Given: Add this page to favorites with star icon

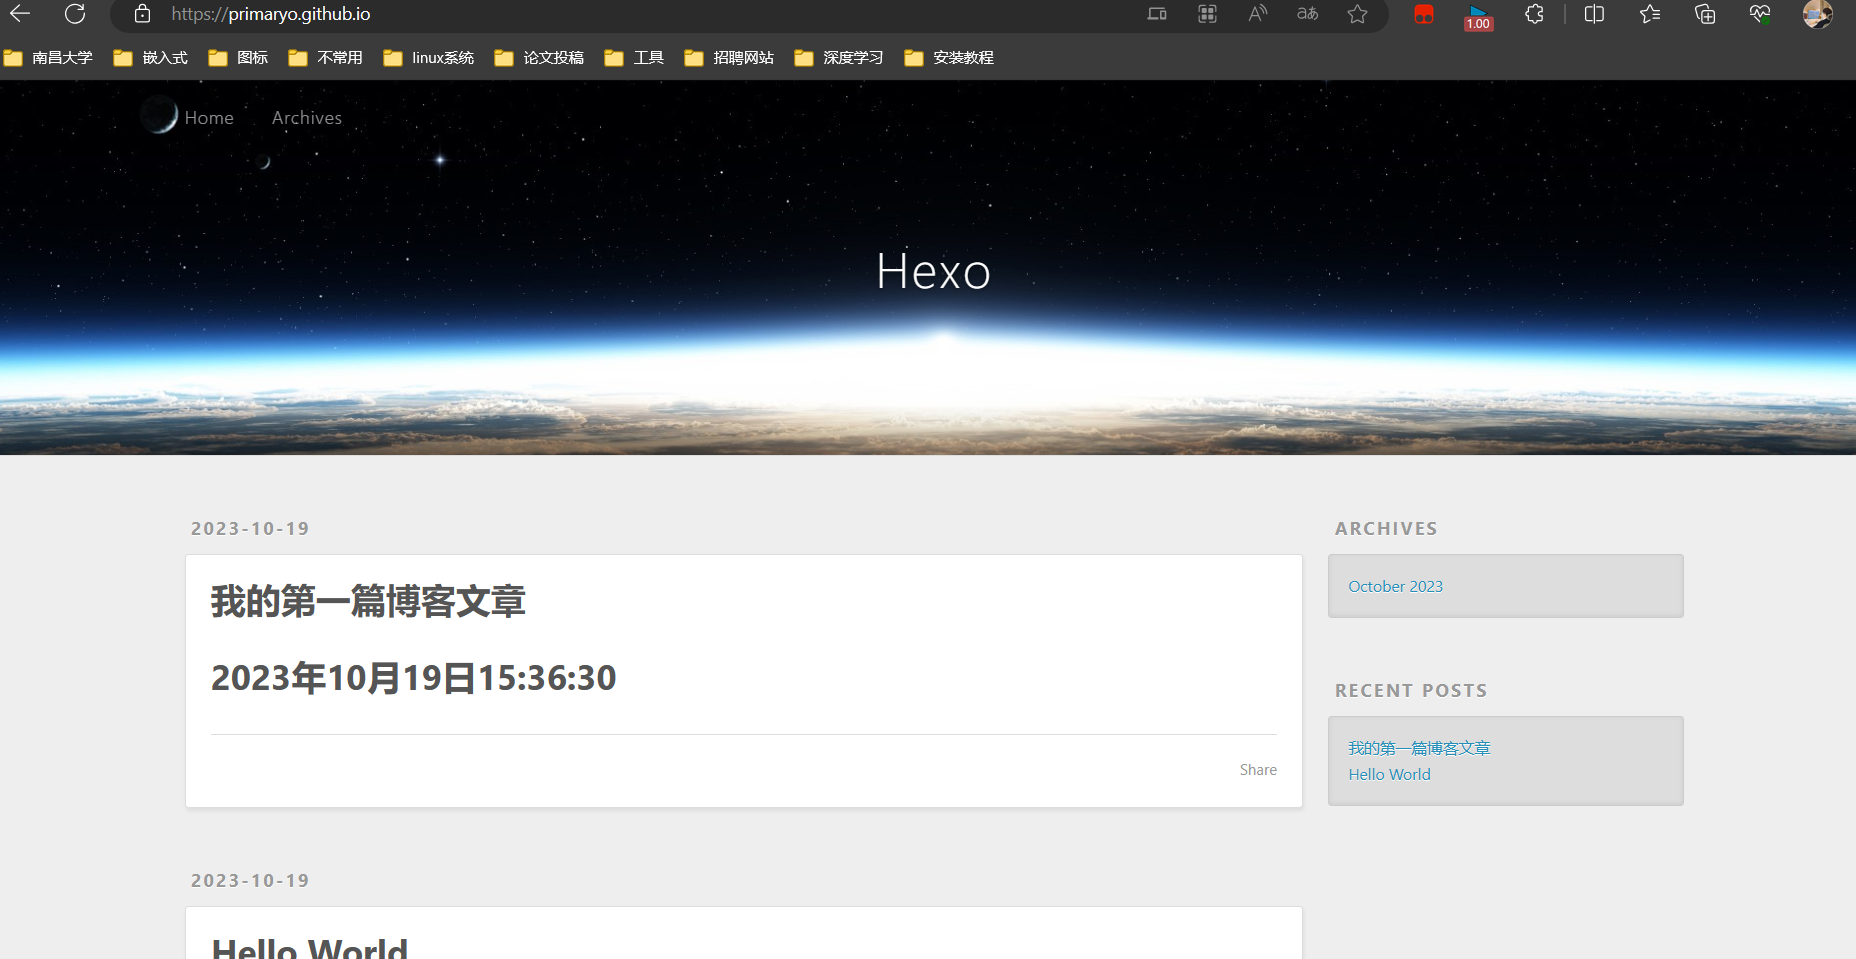Looking at the screenshot, I should [1357, 14].
